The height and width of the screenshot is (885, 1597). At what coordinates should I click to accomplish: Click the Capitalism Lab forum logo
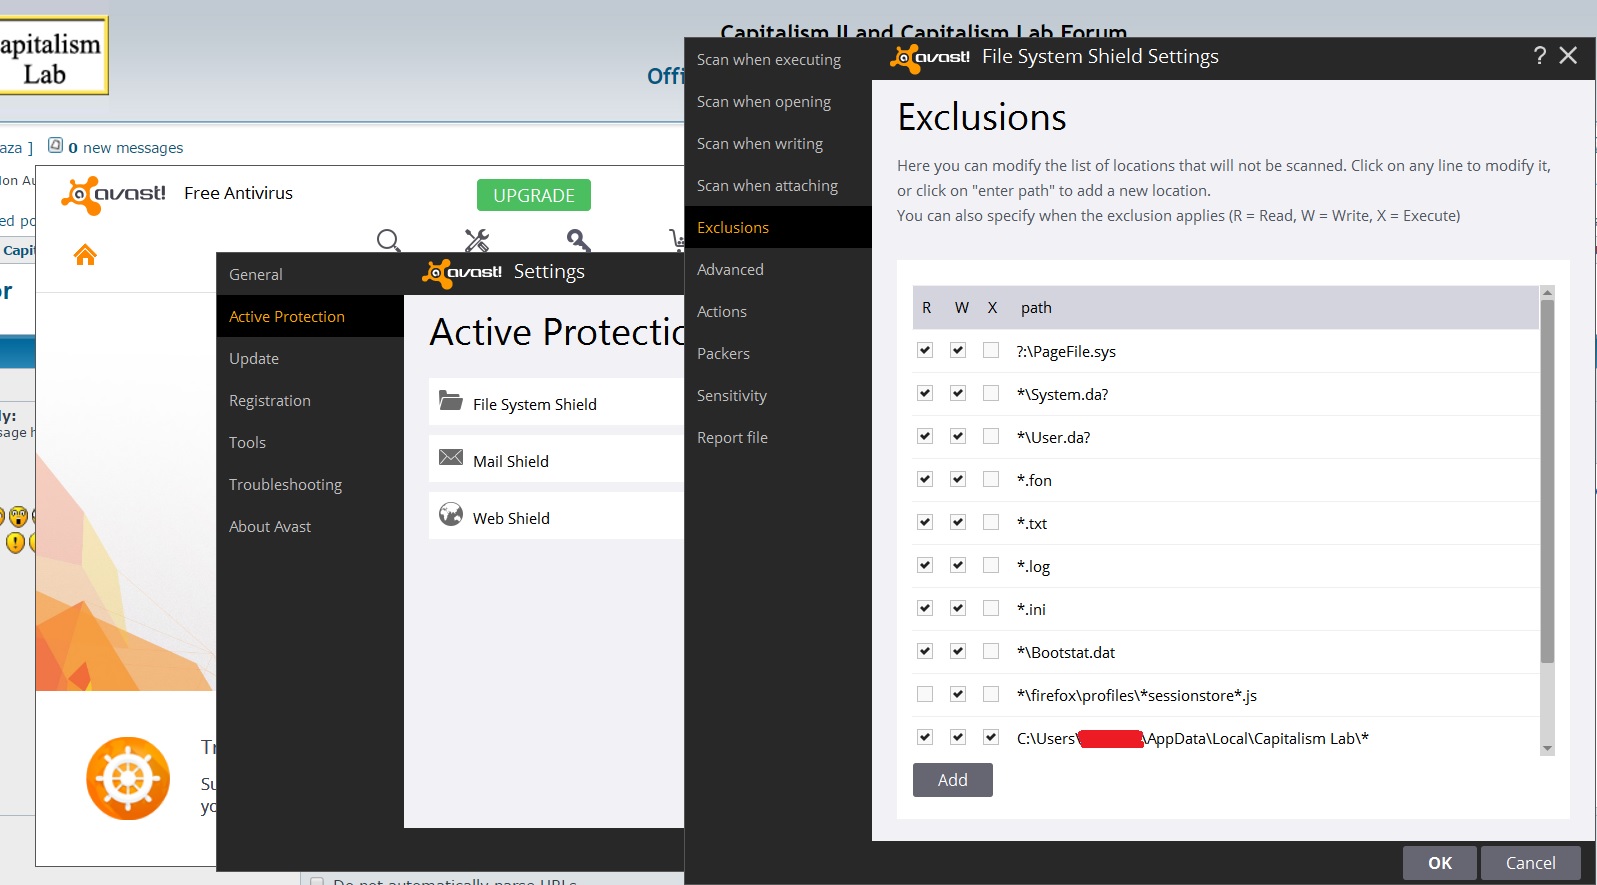[52, 56]
